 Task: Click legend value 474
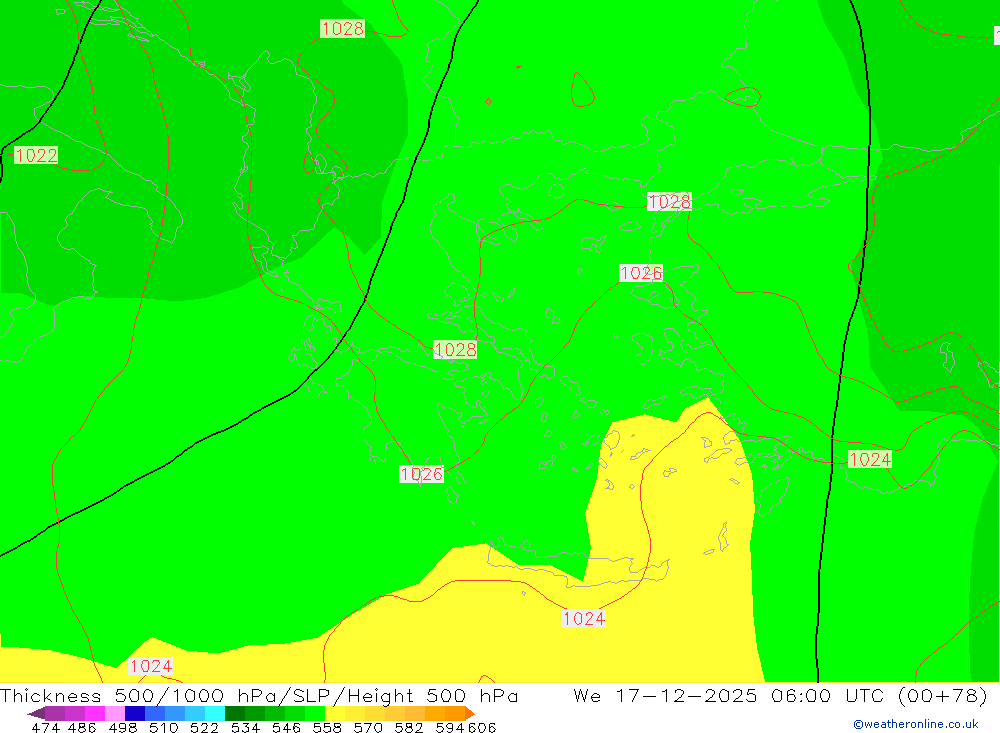click(x=45, y=727)
